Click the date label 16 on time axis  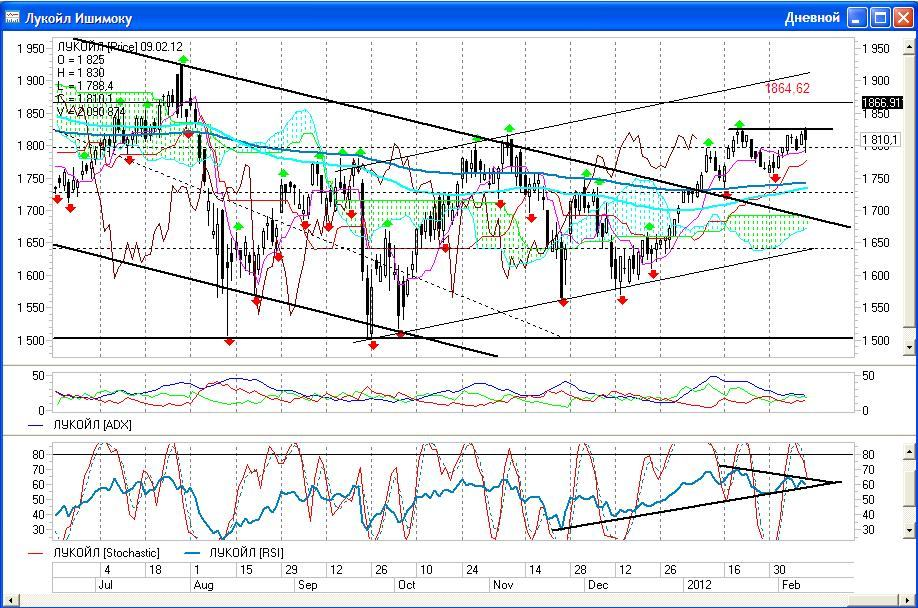coord(734,569)
